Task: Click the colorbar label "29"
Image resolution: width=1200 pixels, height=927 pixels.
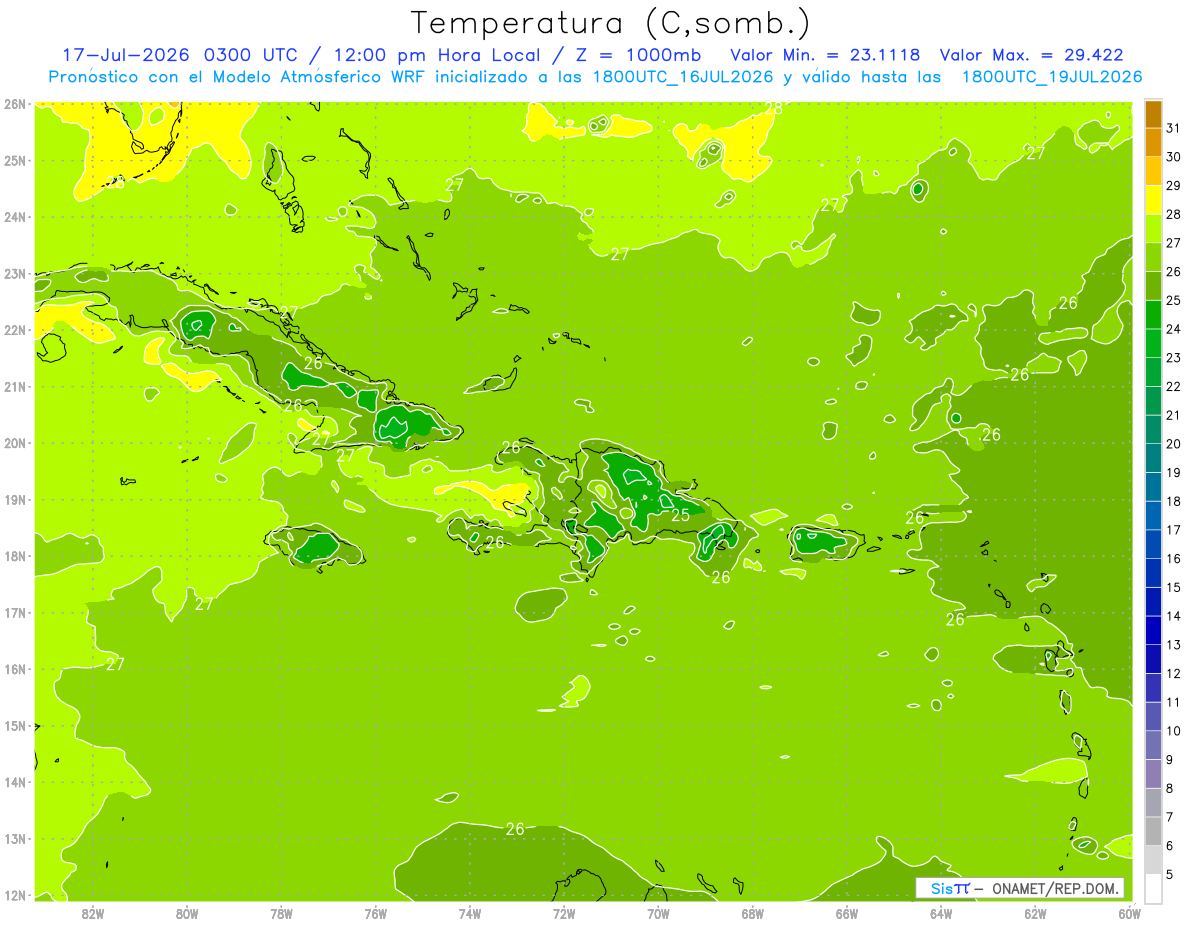Action: 1174,185
